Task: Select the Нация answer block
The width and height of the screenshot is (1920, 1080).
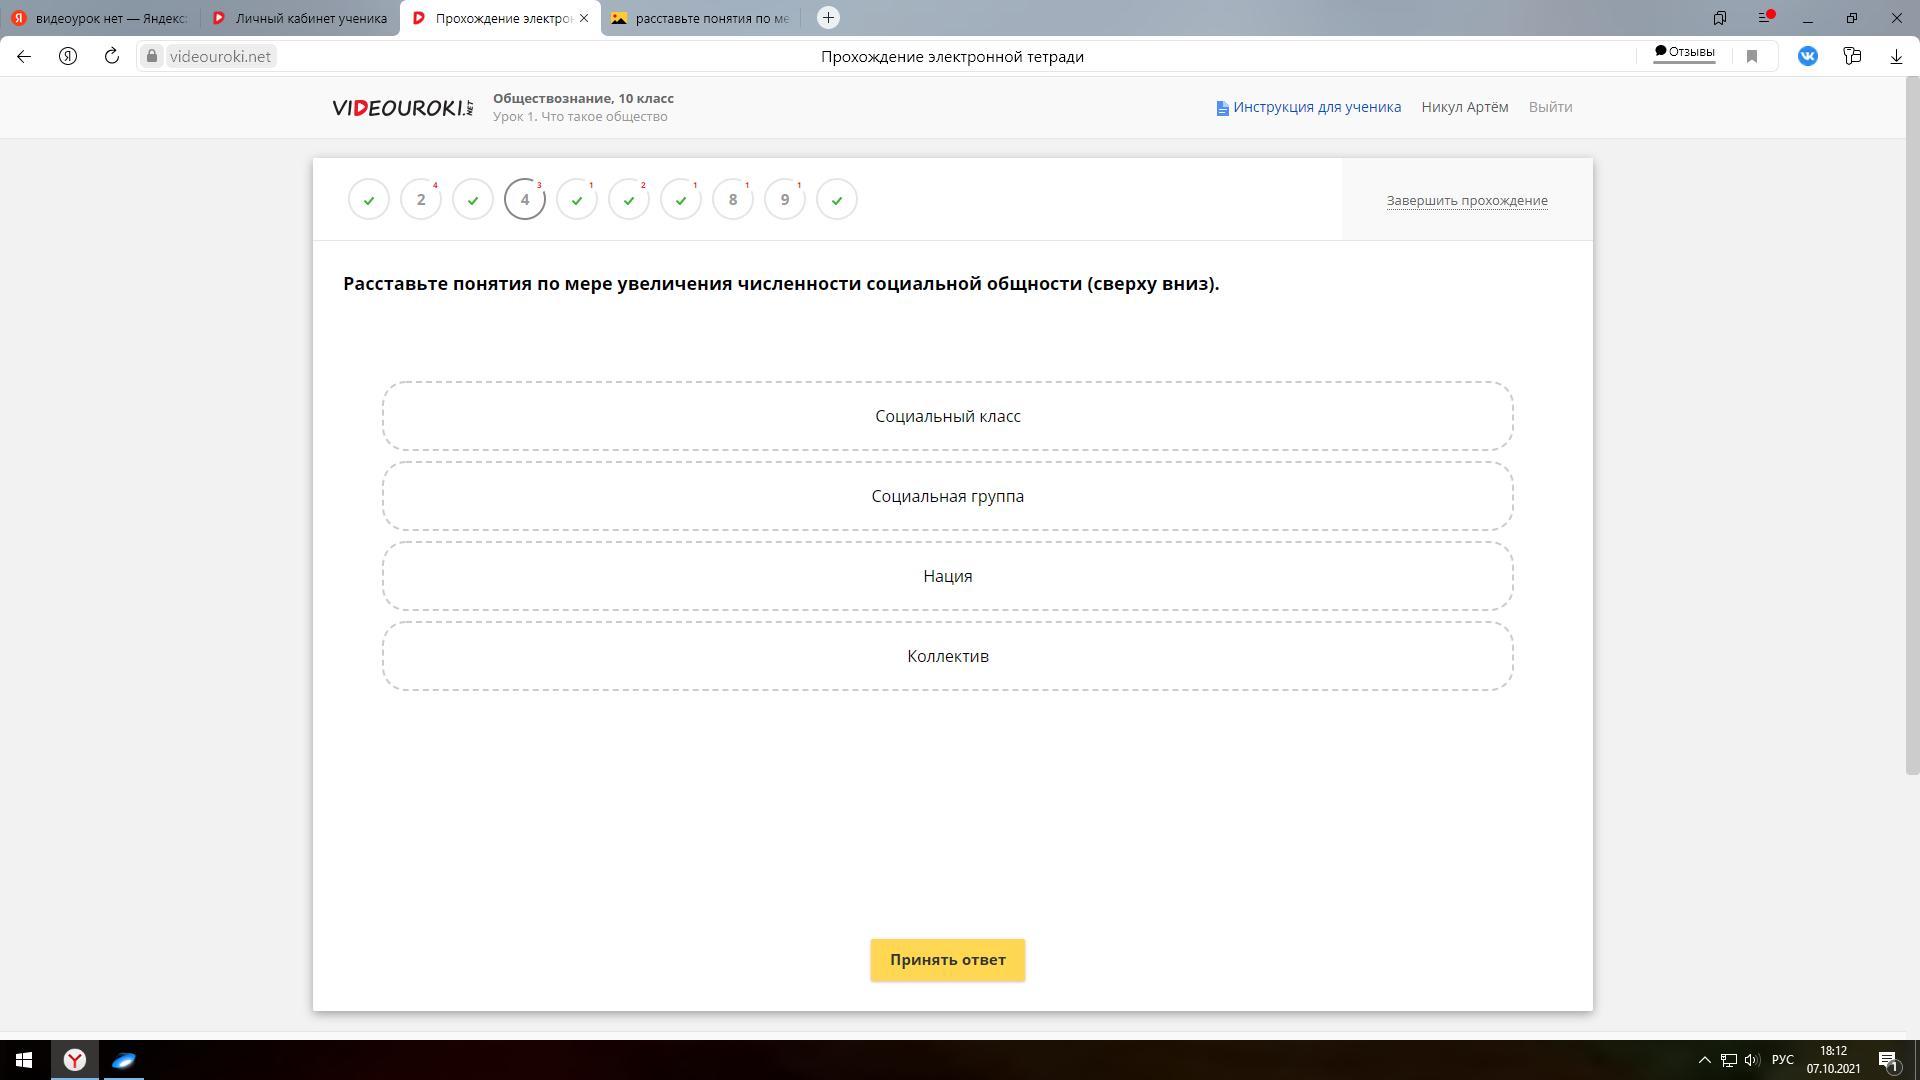Action: (947, 576)
